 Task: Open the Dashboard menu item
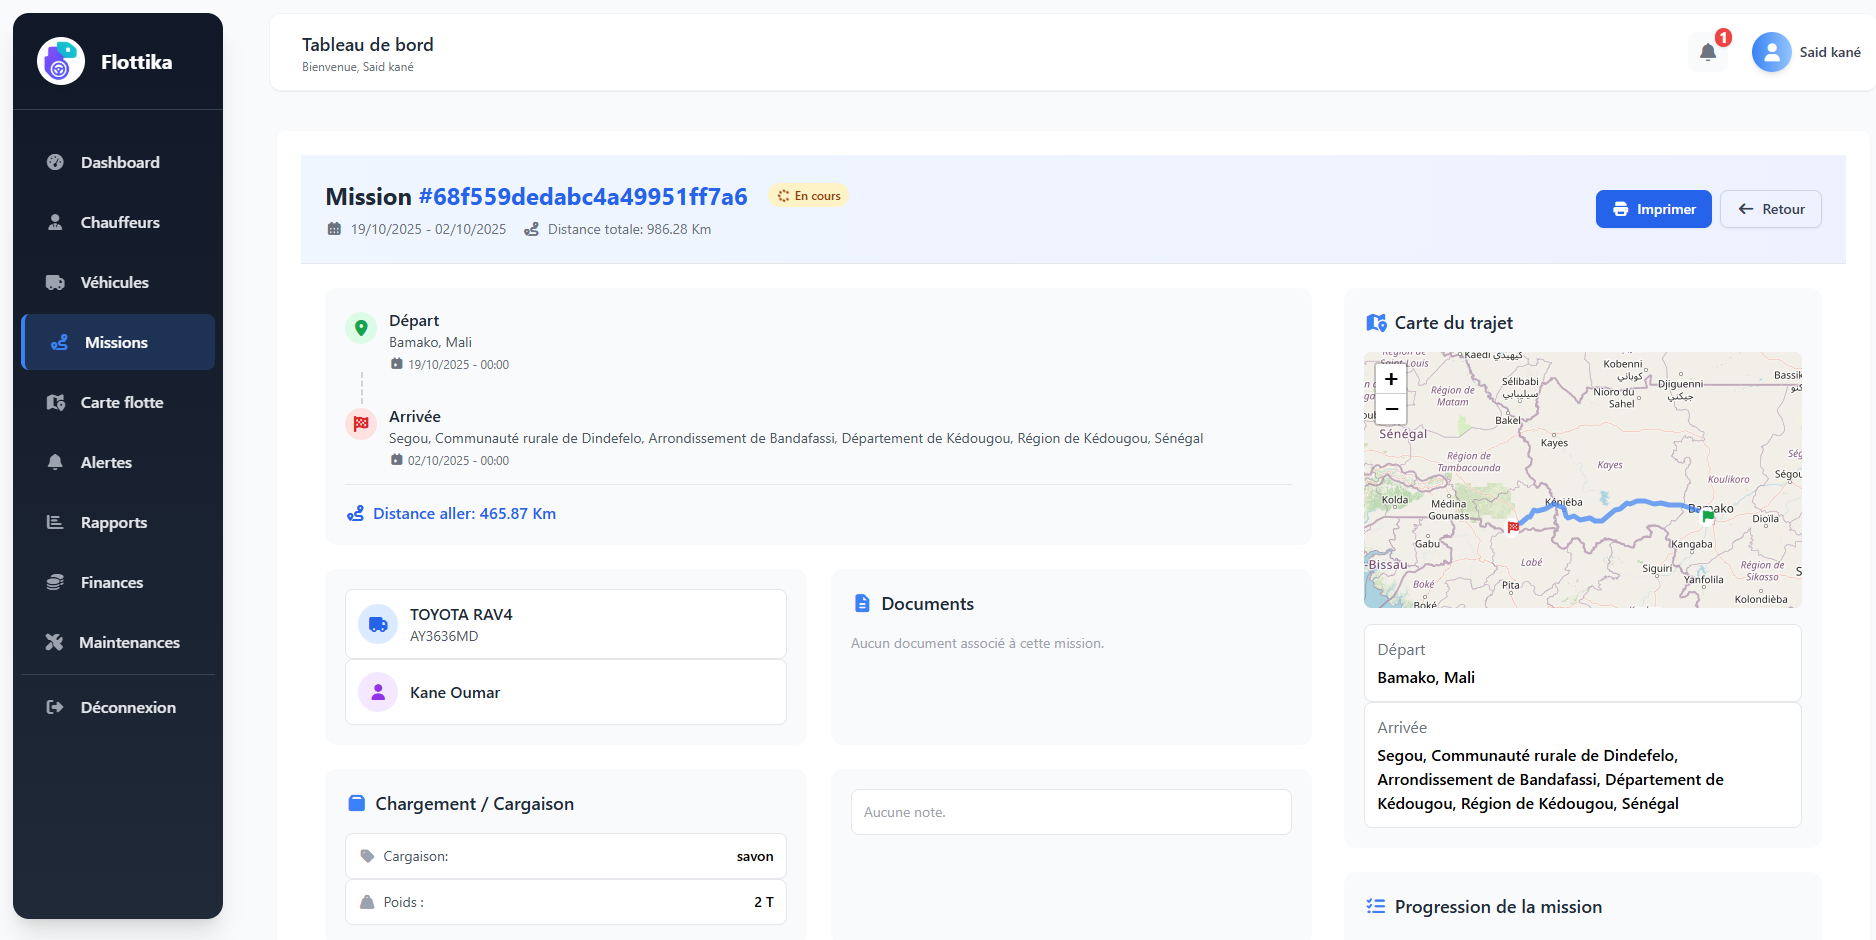click(x=118, y=162)
